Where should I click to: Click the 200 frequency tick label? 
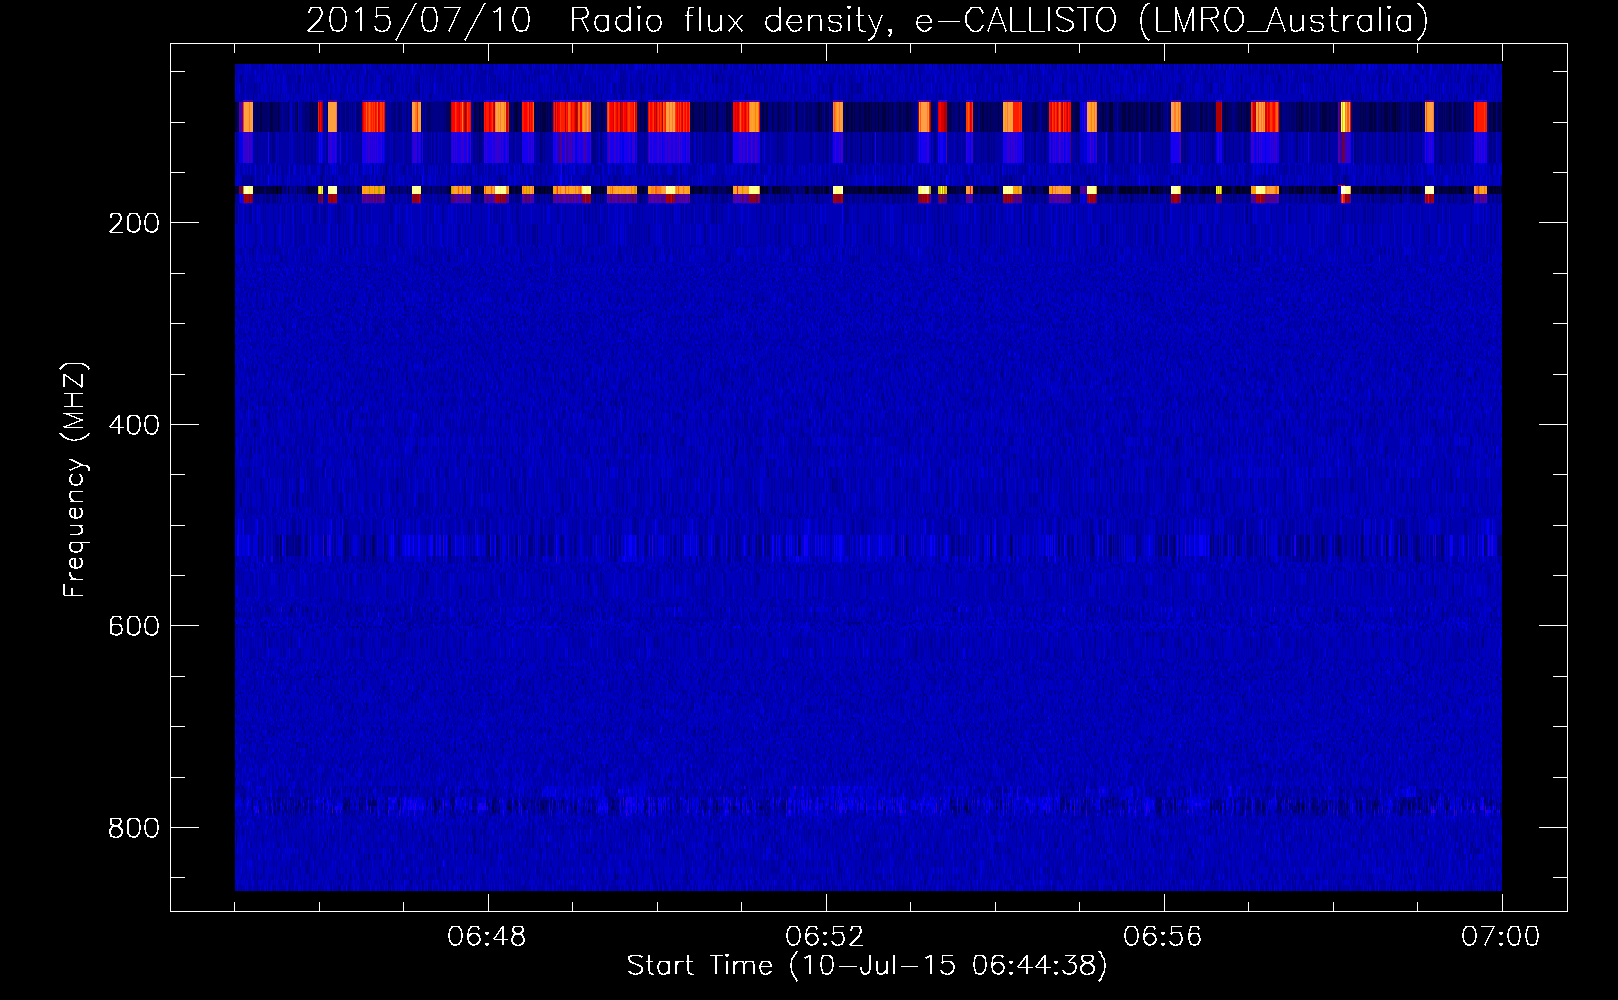pyautogui.click(x=134, y=223)
